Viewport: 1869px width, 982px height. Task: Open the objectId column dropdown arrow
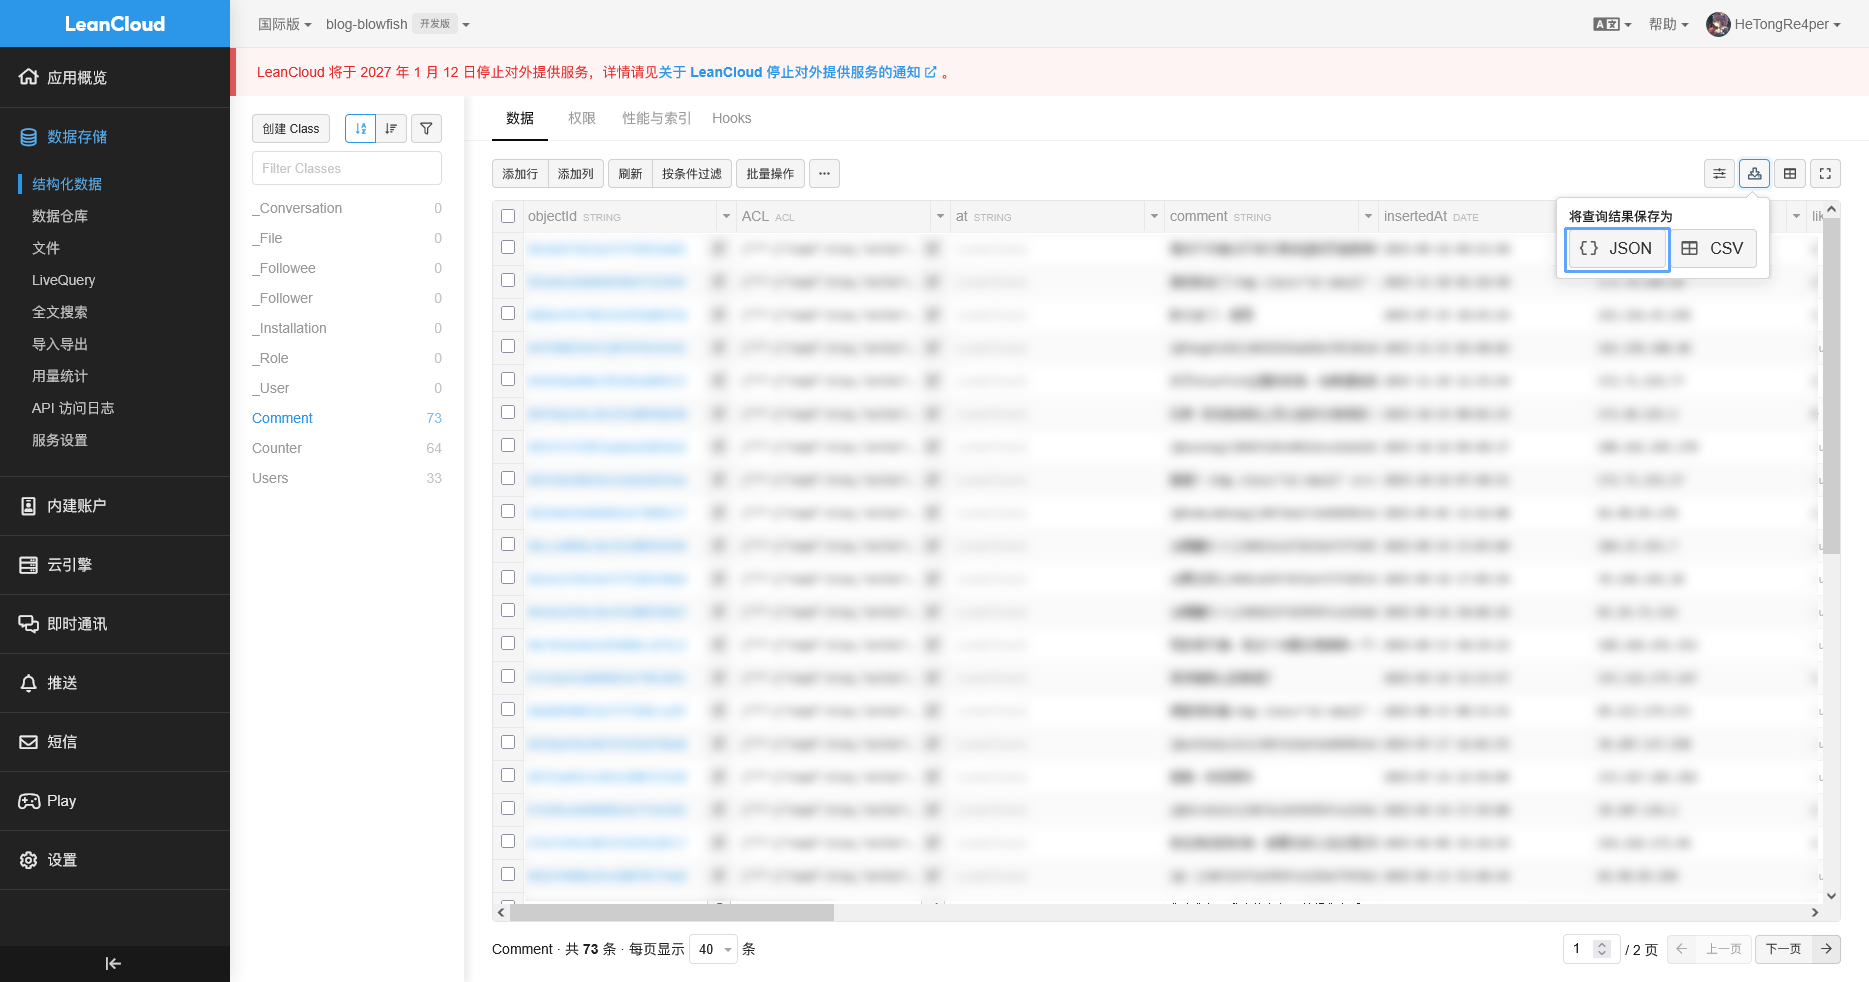click(x=727, y=216)
